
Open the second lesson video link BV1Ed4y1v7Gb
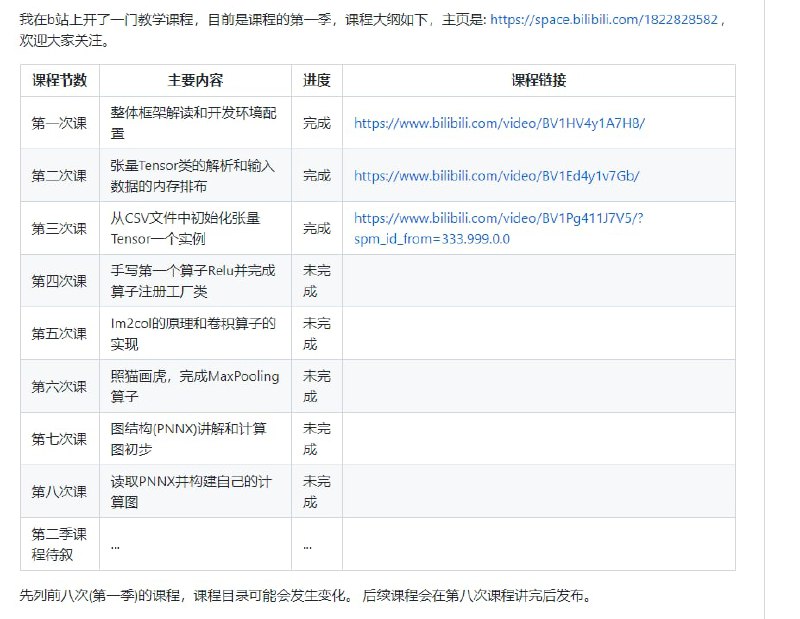497,175
